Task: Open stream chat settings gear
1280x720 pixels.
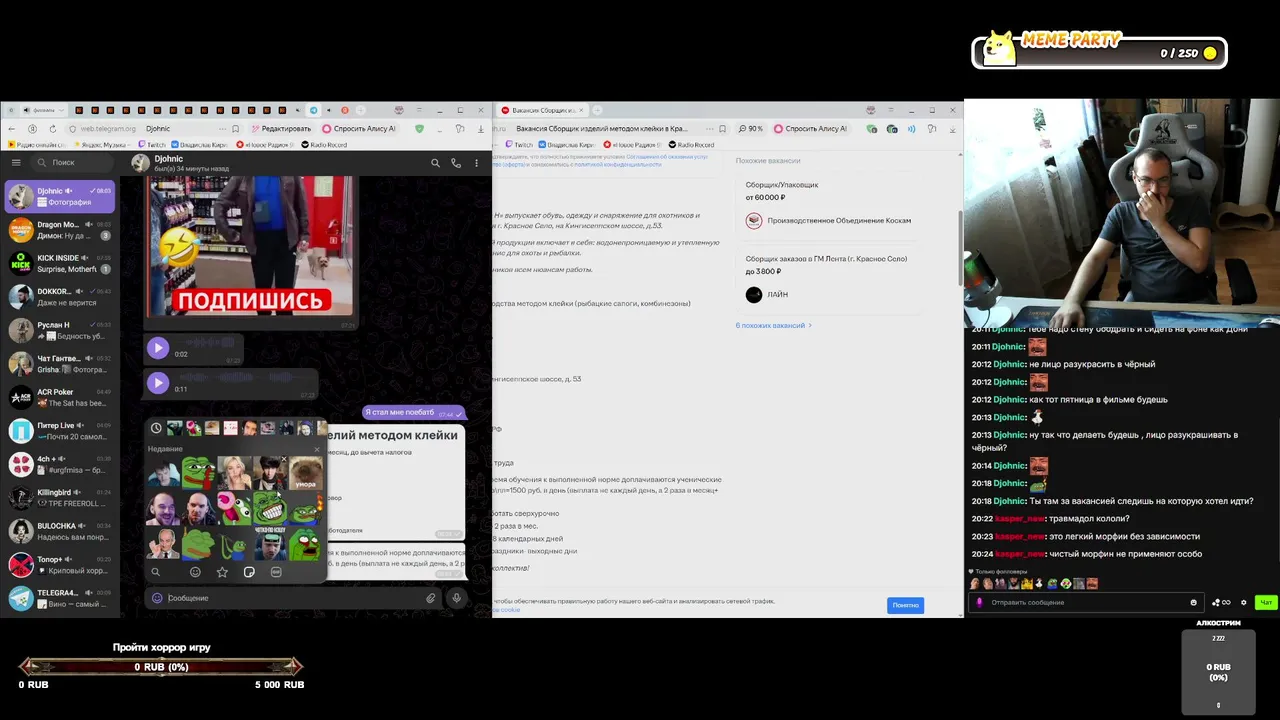Action: (1243, 603)
